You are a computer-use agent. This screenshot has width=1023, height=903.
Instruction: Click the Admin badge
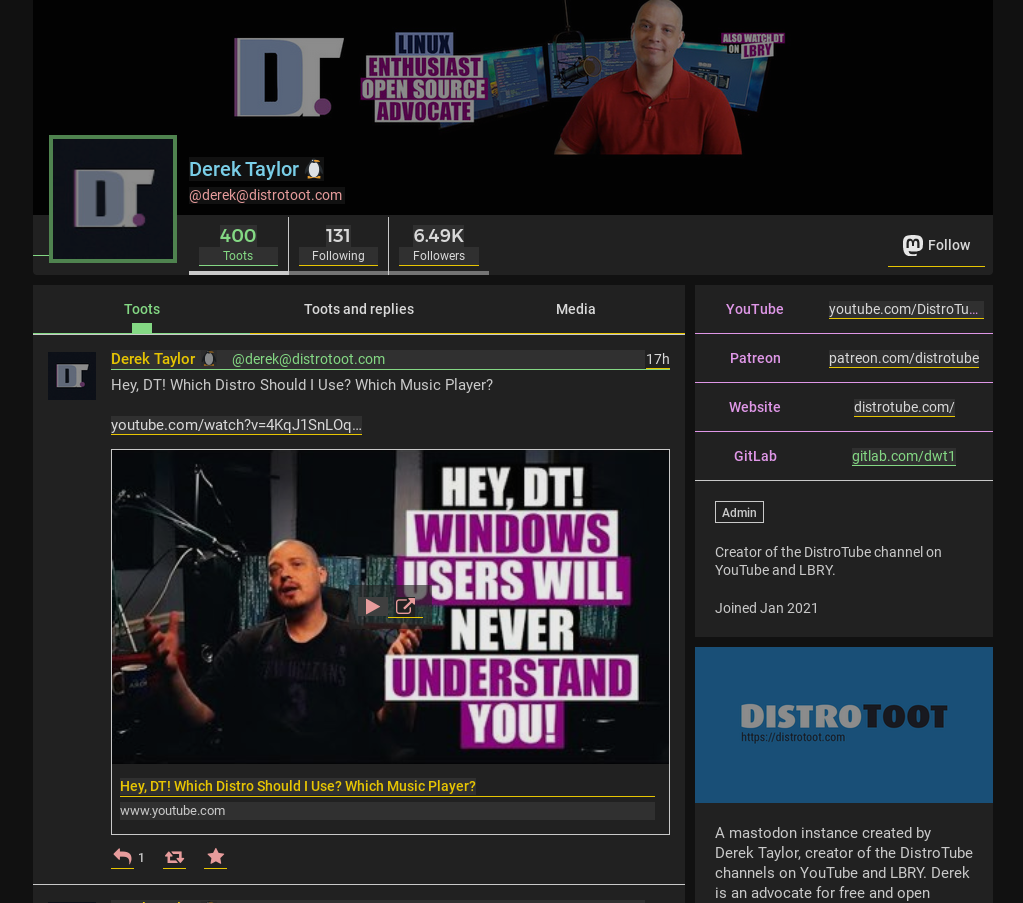(x=739, y=513)
